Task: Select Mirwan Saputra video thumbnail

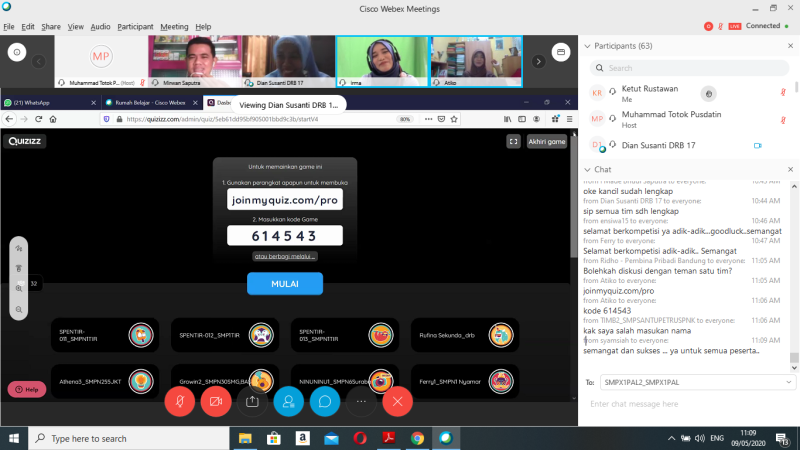Action: coord(195,61)
